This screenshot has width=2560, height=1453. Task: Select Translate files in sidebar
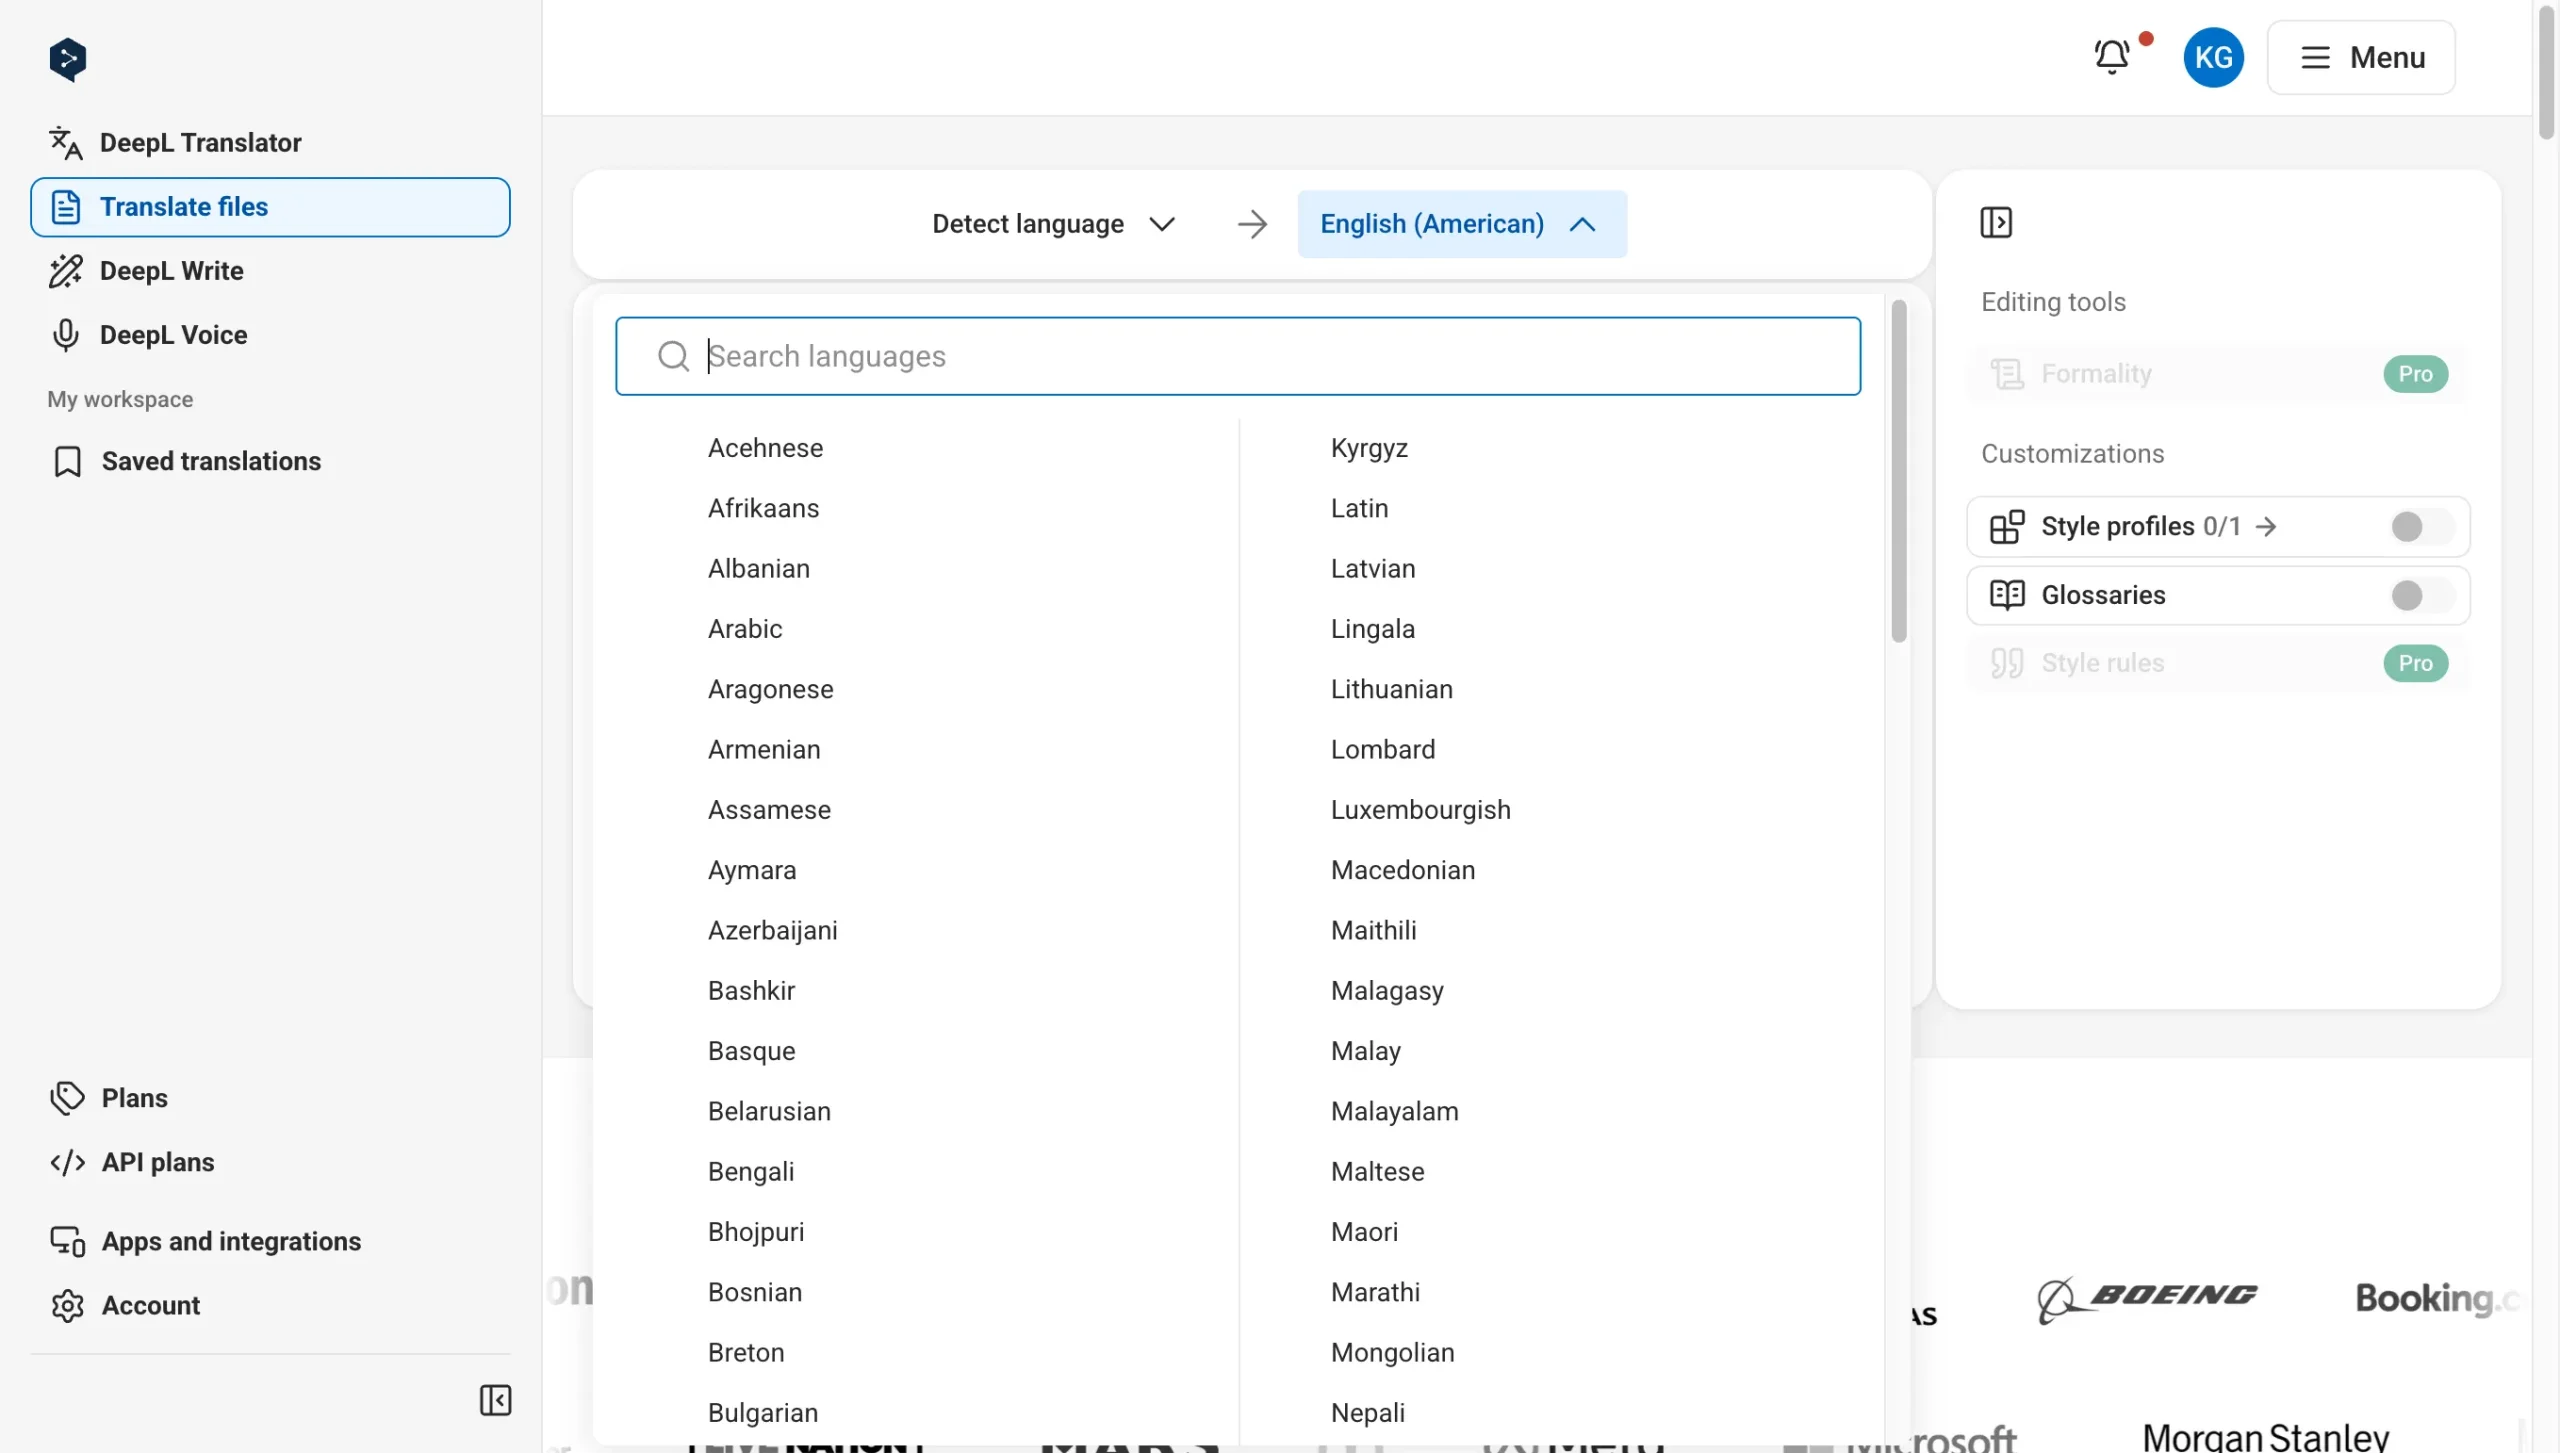click(270, 207)
